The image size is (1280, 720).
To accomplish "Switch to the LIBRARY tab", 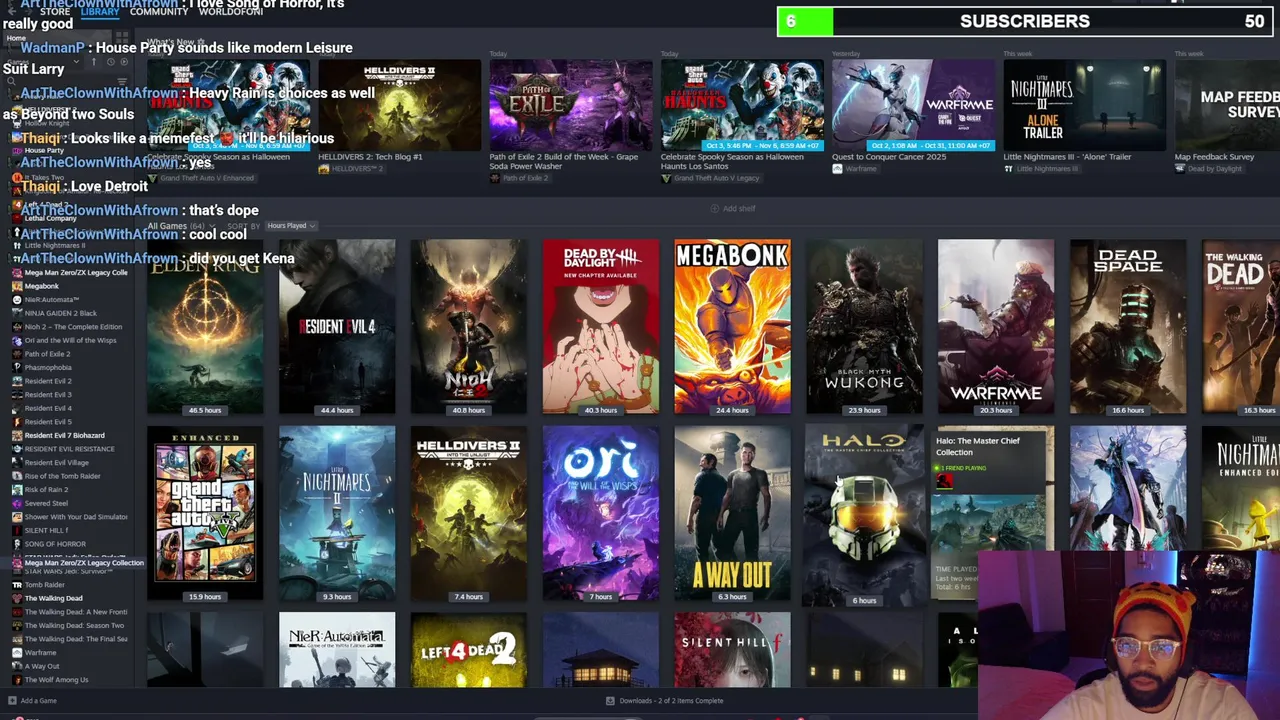I will pos(100,11).
